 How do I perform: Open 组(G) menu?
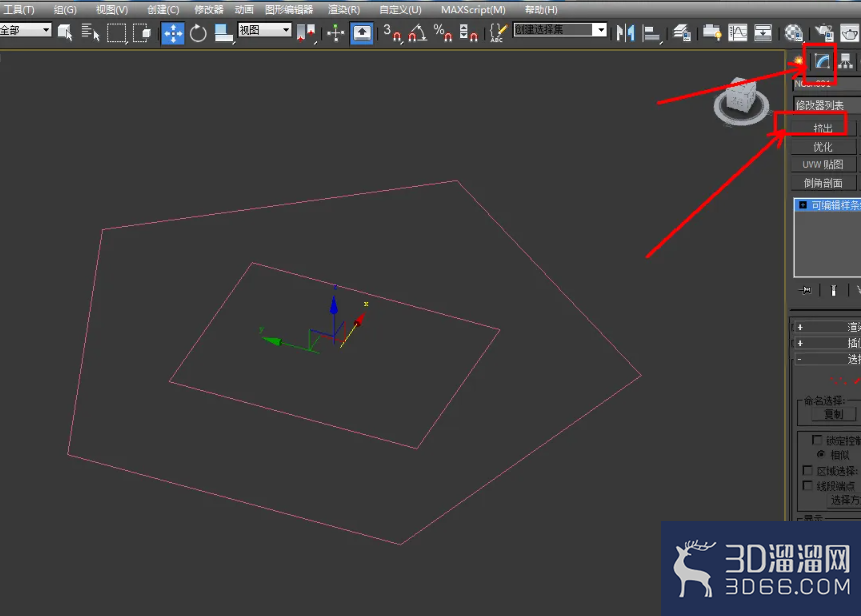click(65, 10)
